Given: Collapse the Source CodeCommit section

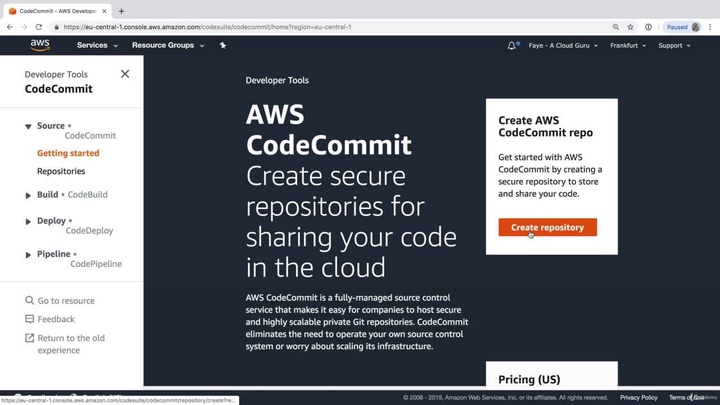Looking at the screenshot, I should (x=28, y=127).
